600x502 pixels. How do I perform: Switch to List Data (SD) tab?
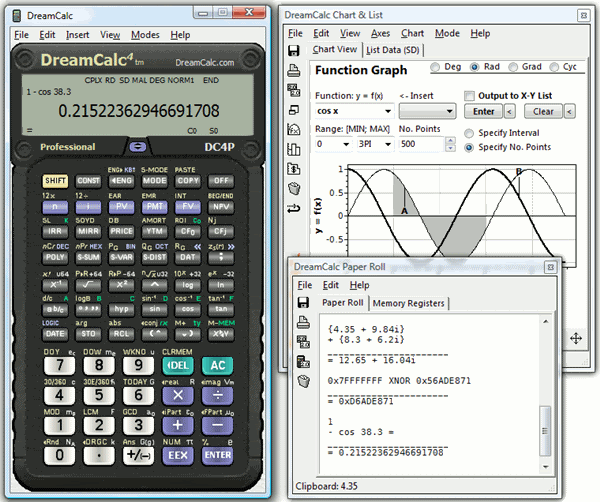[393, 50]
